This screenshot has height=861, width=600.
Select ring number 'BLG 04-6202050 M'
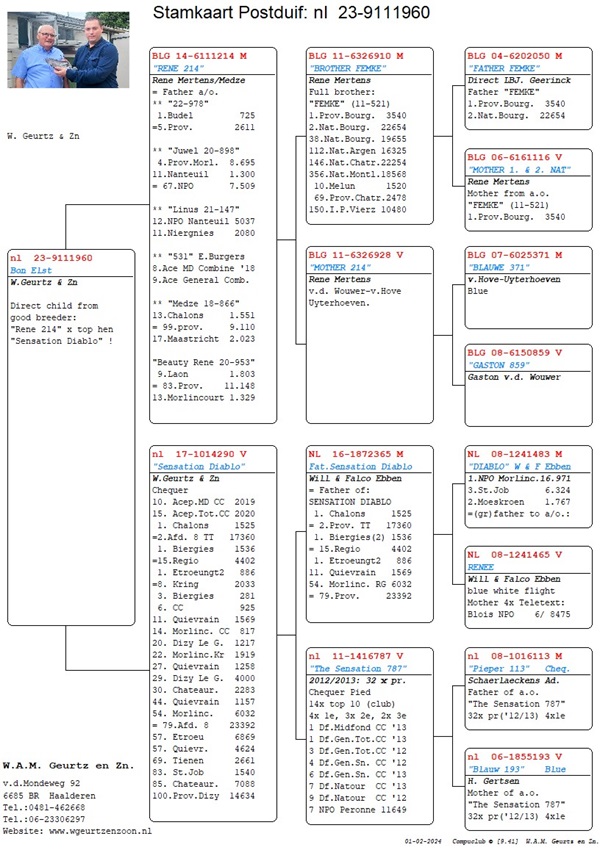click(x=514, y=56)
